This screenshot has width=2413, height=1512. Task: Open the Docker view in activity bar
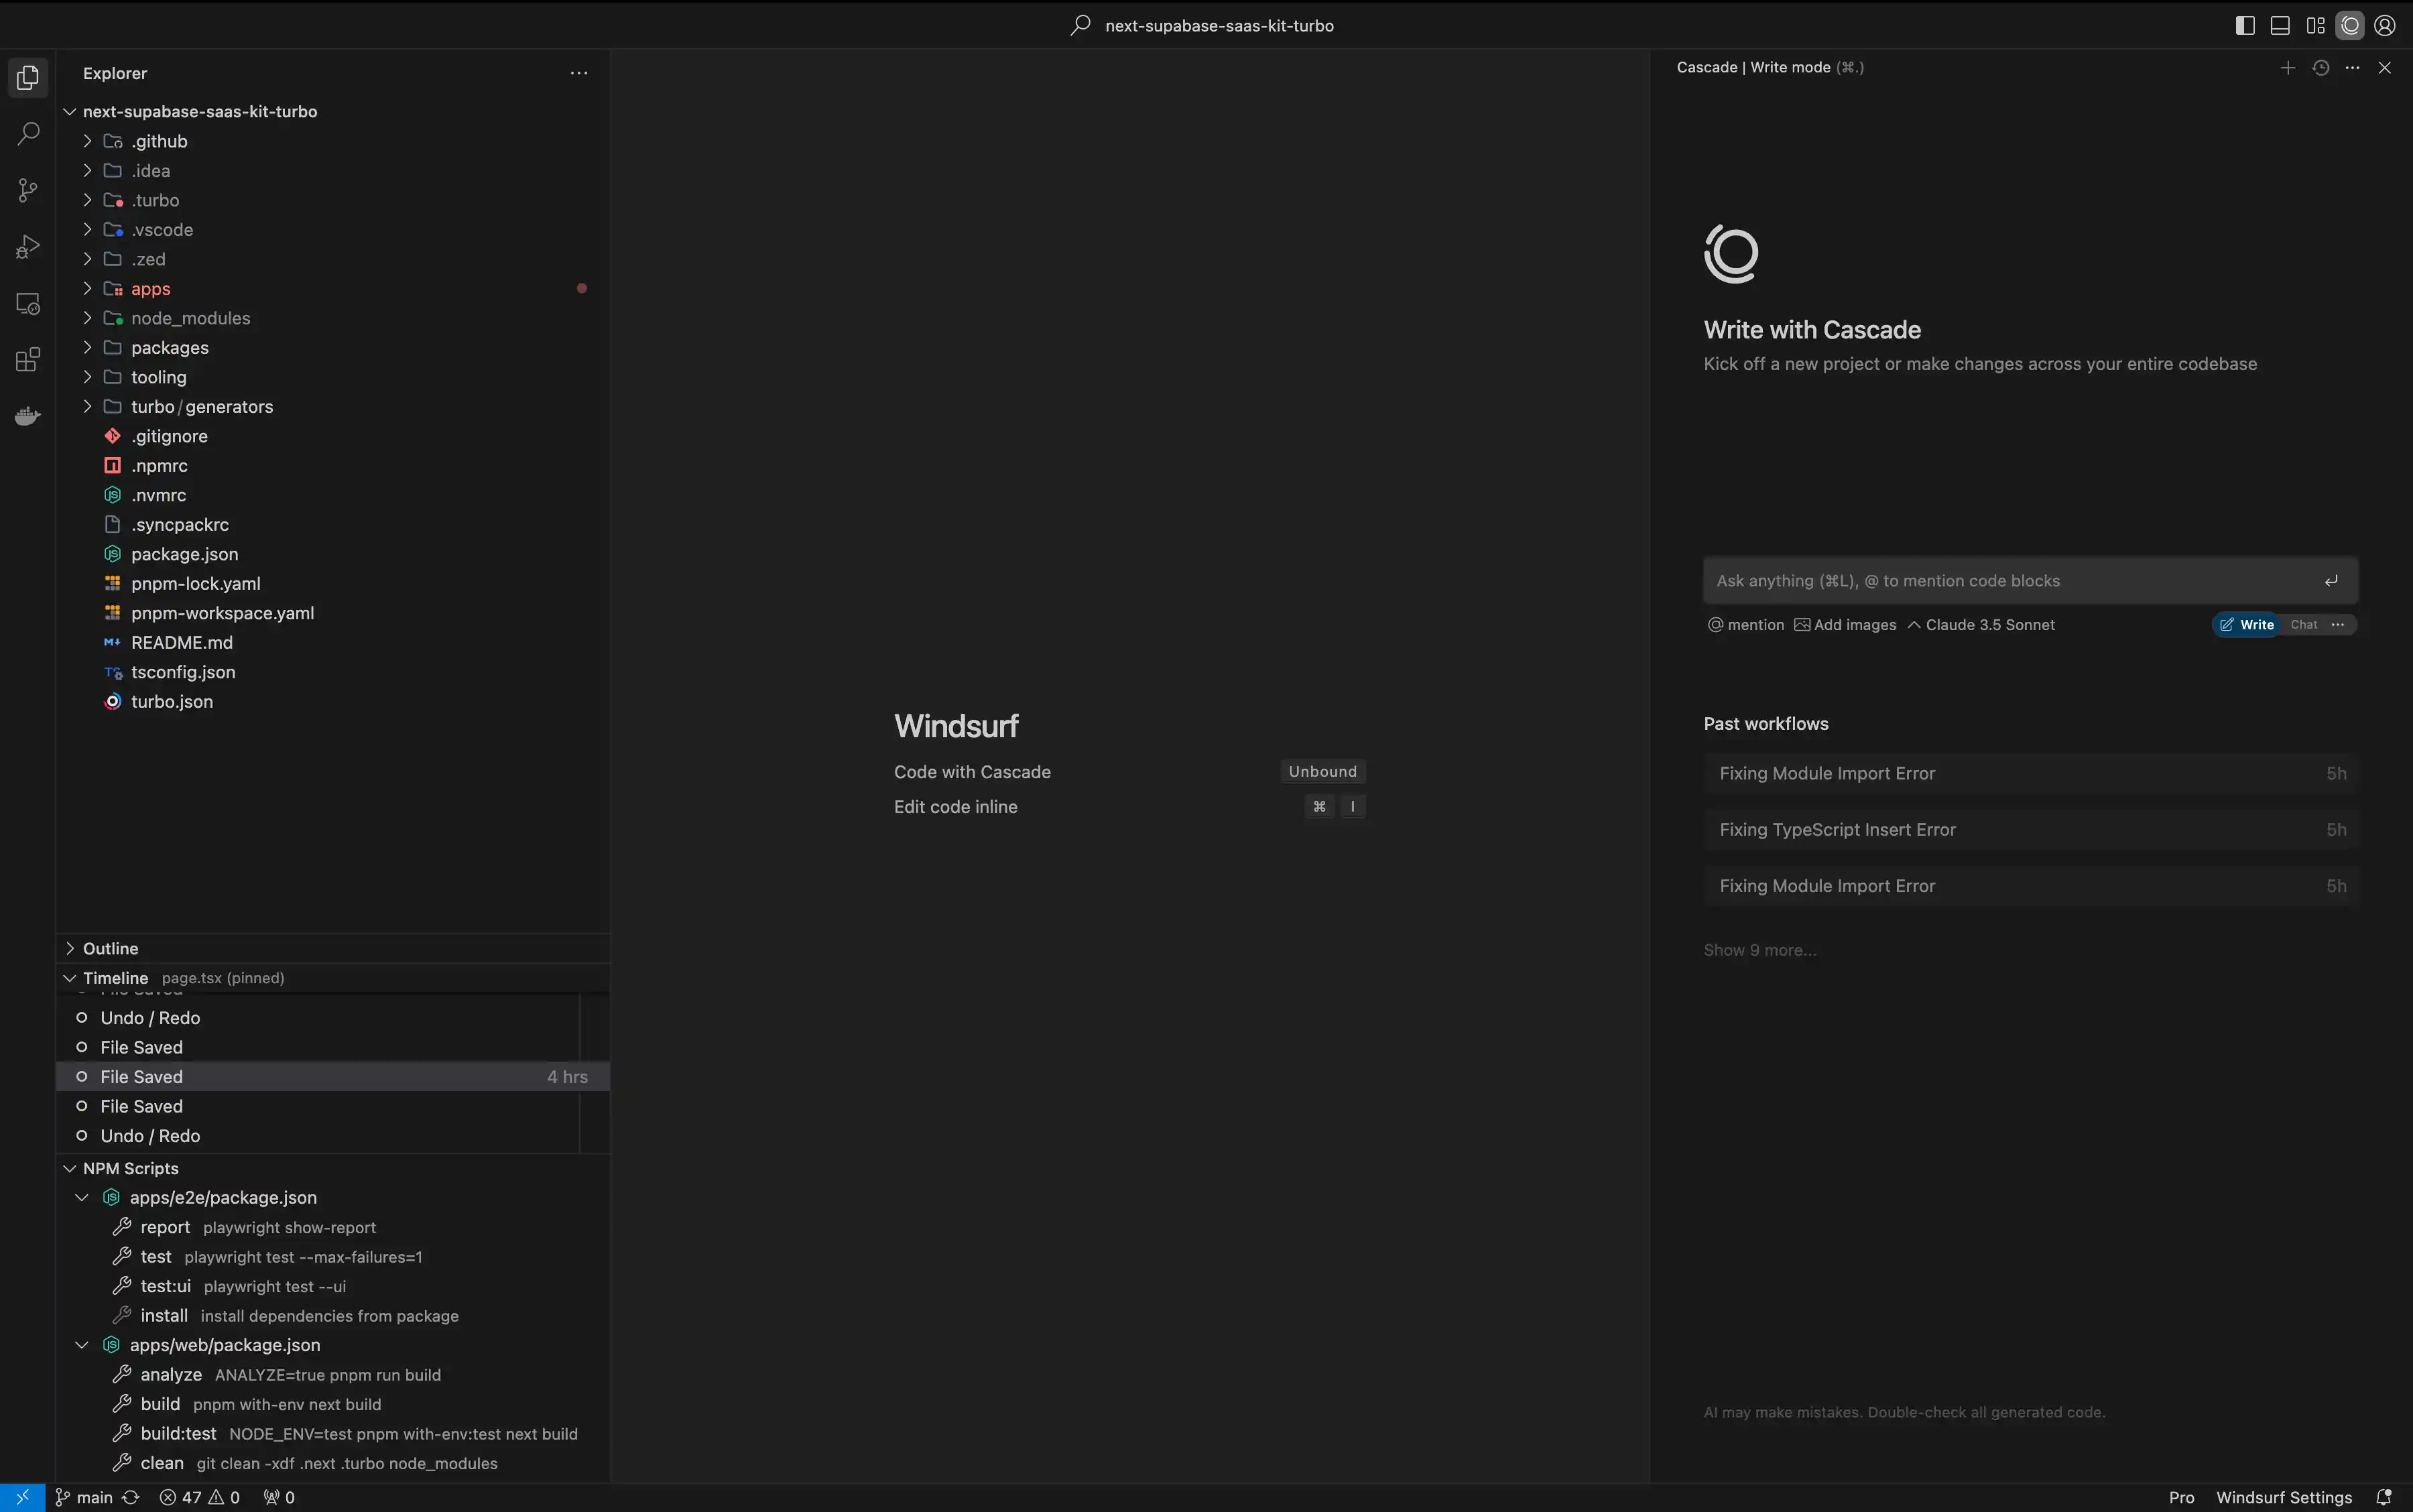point(28,416)
